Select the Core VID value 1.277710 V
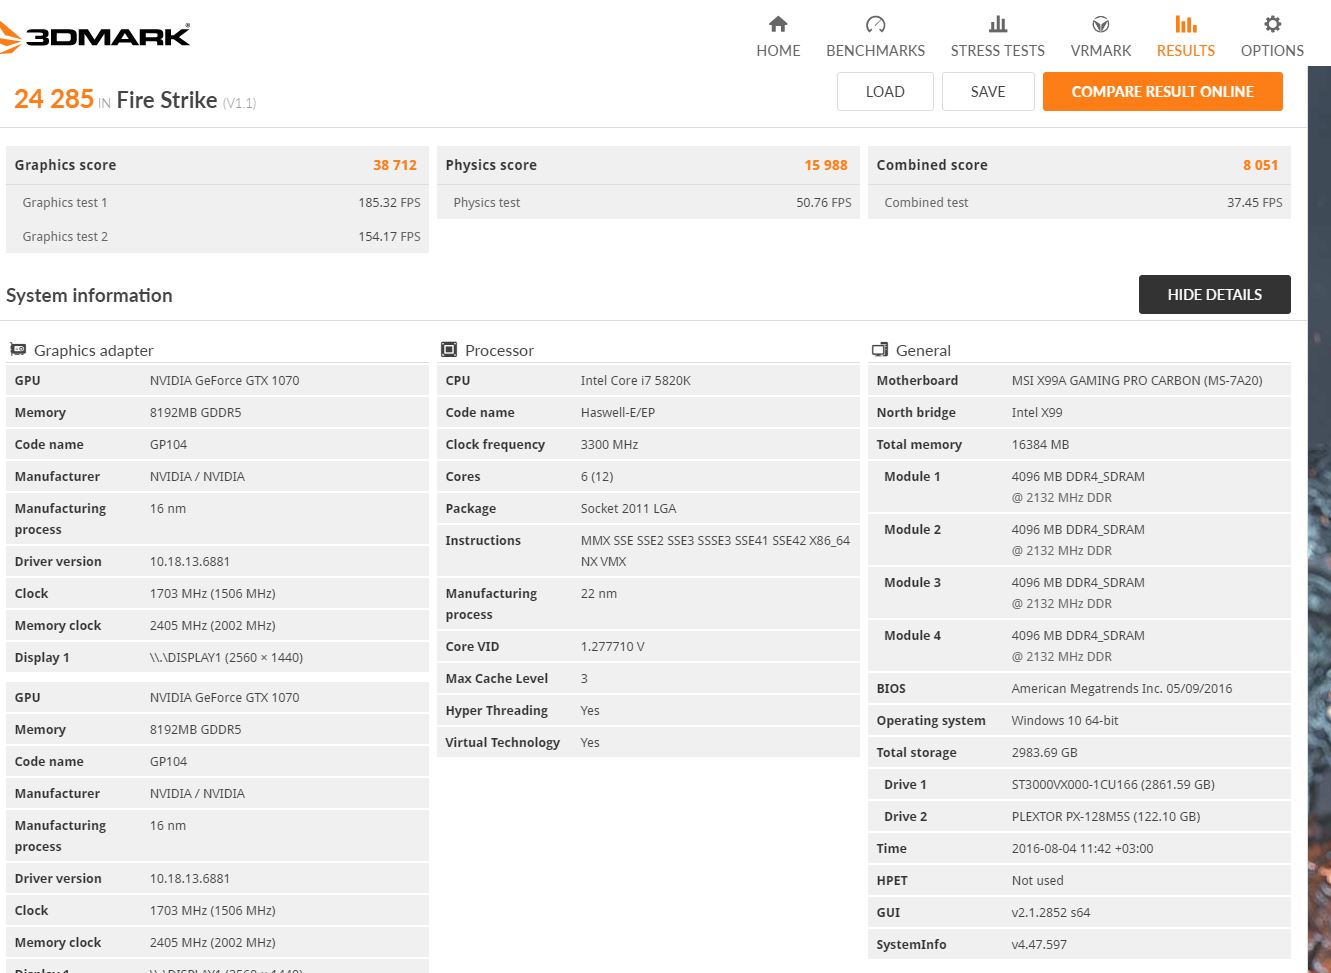The width and height of the screenshot is (1331, 973). click(x=613, y=646)
